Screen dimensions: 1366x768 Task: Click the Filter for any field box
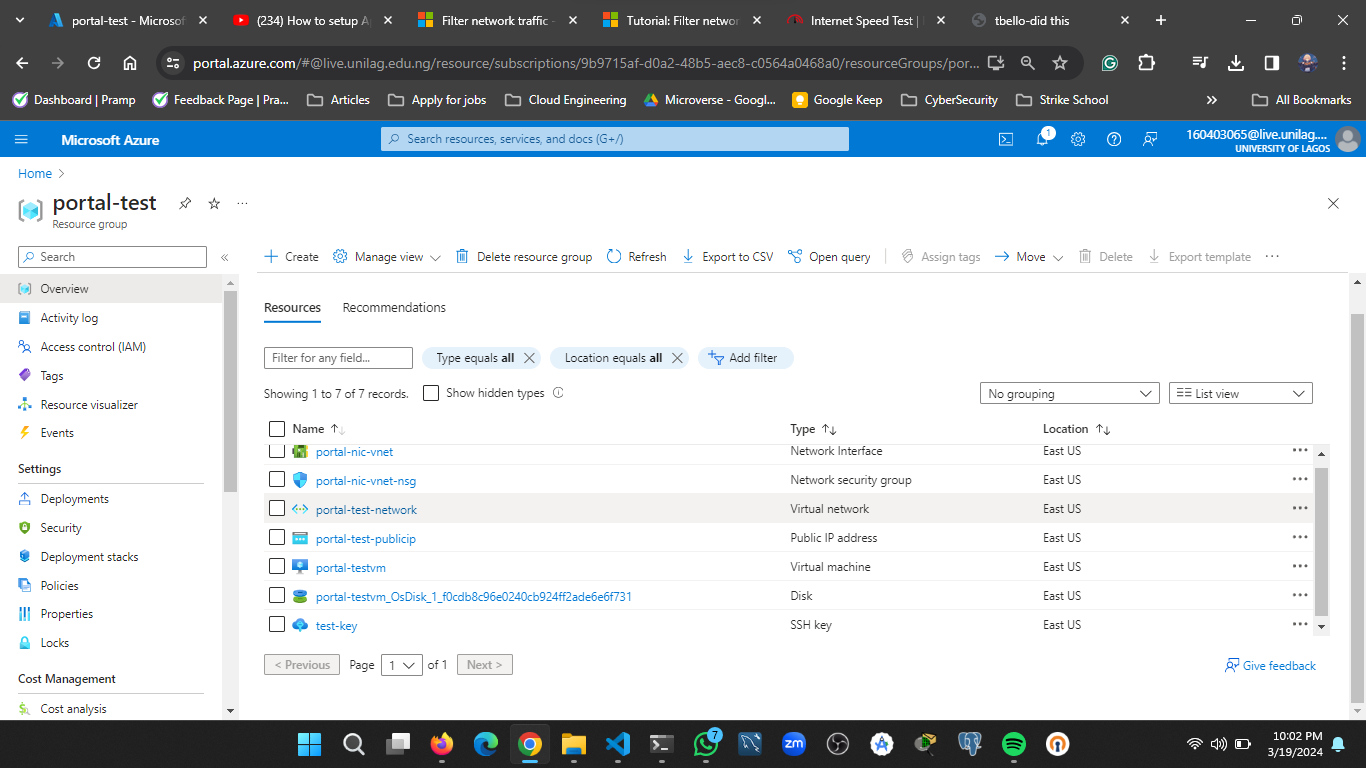(x=338, y=358)
